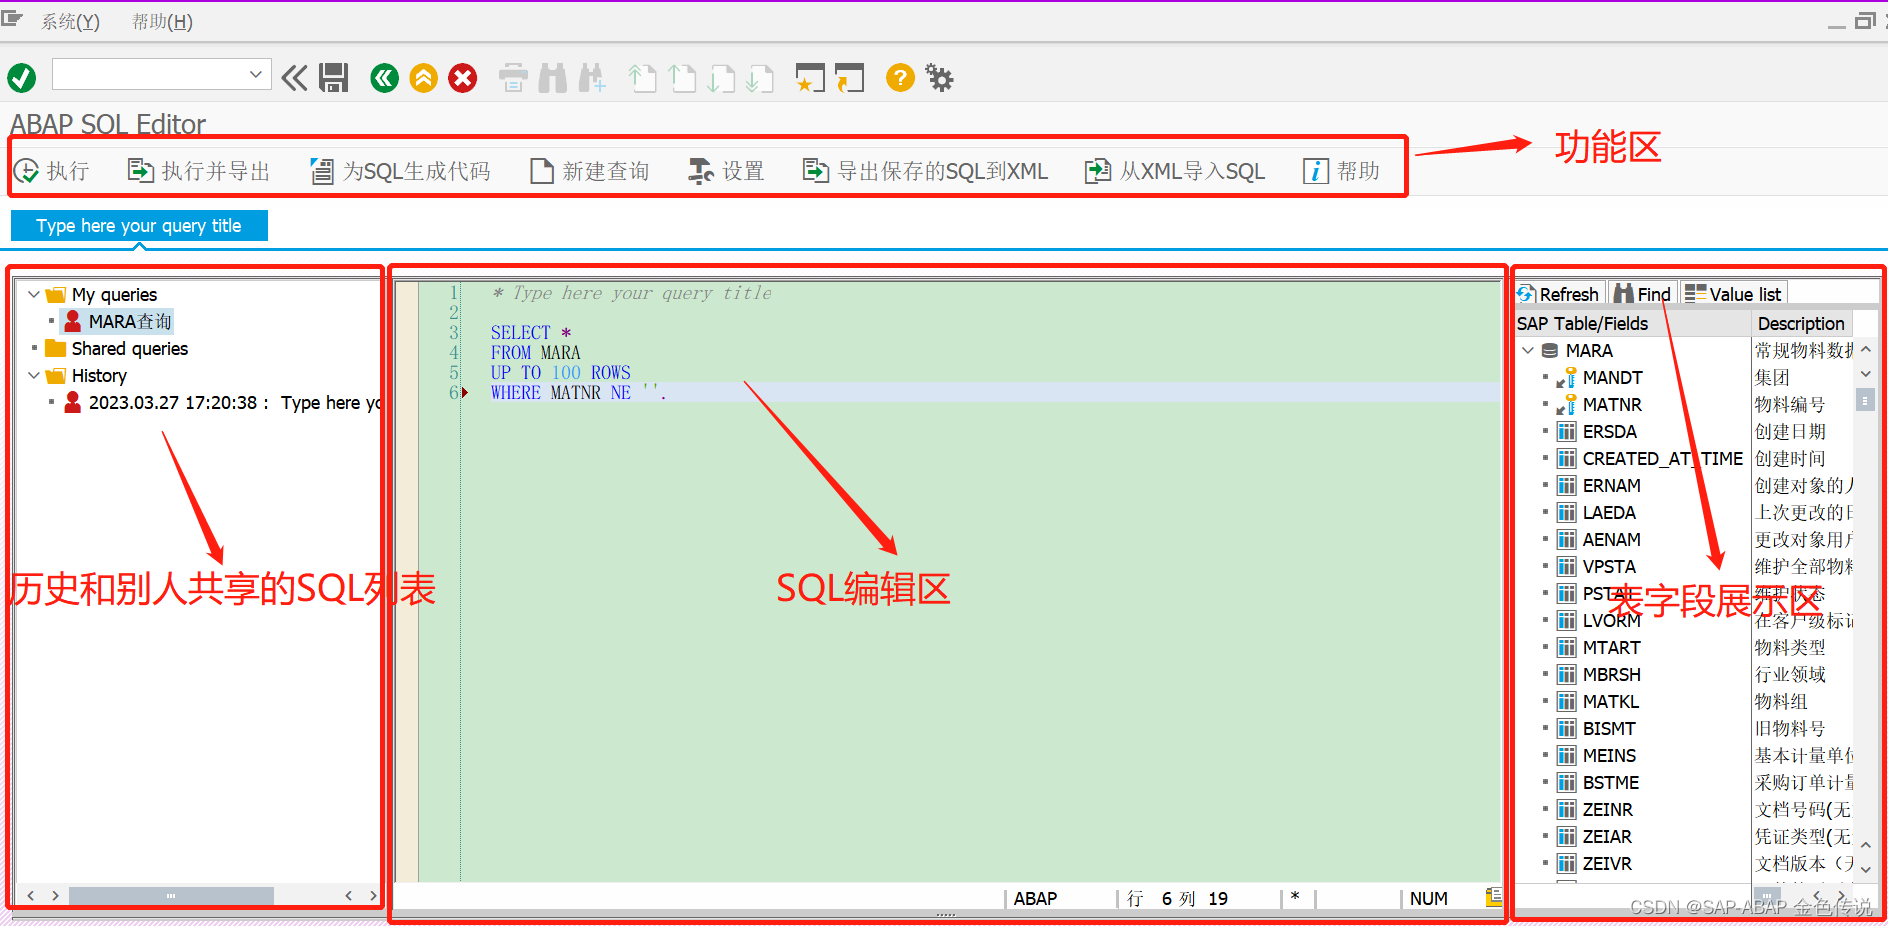Click the Refresh button in fields panel

coord(1559,294)
